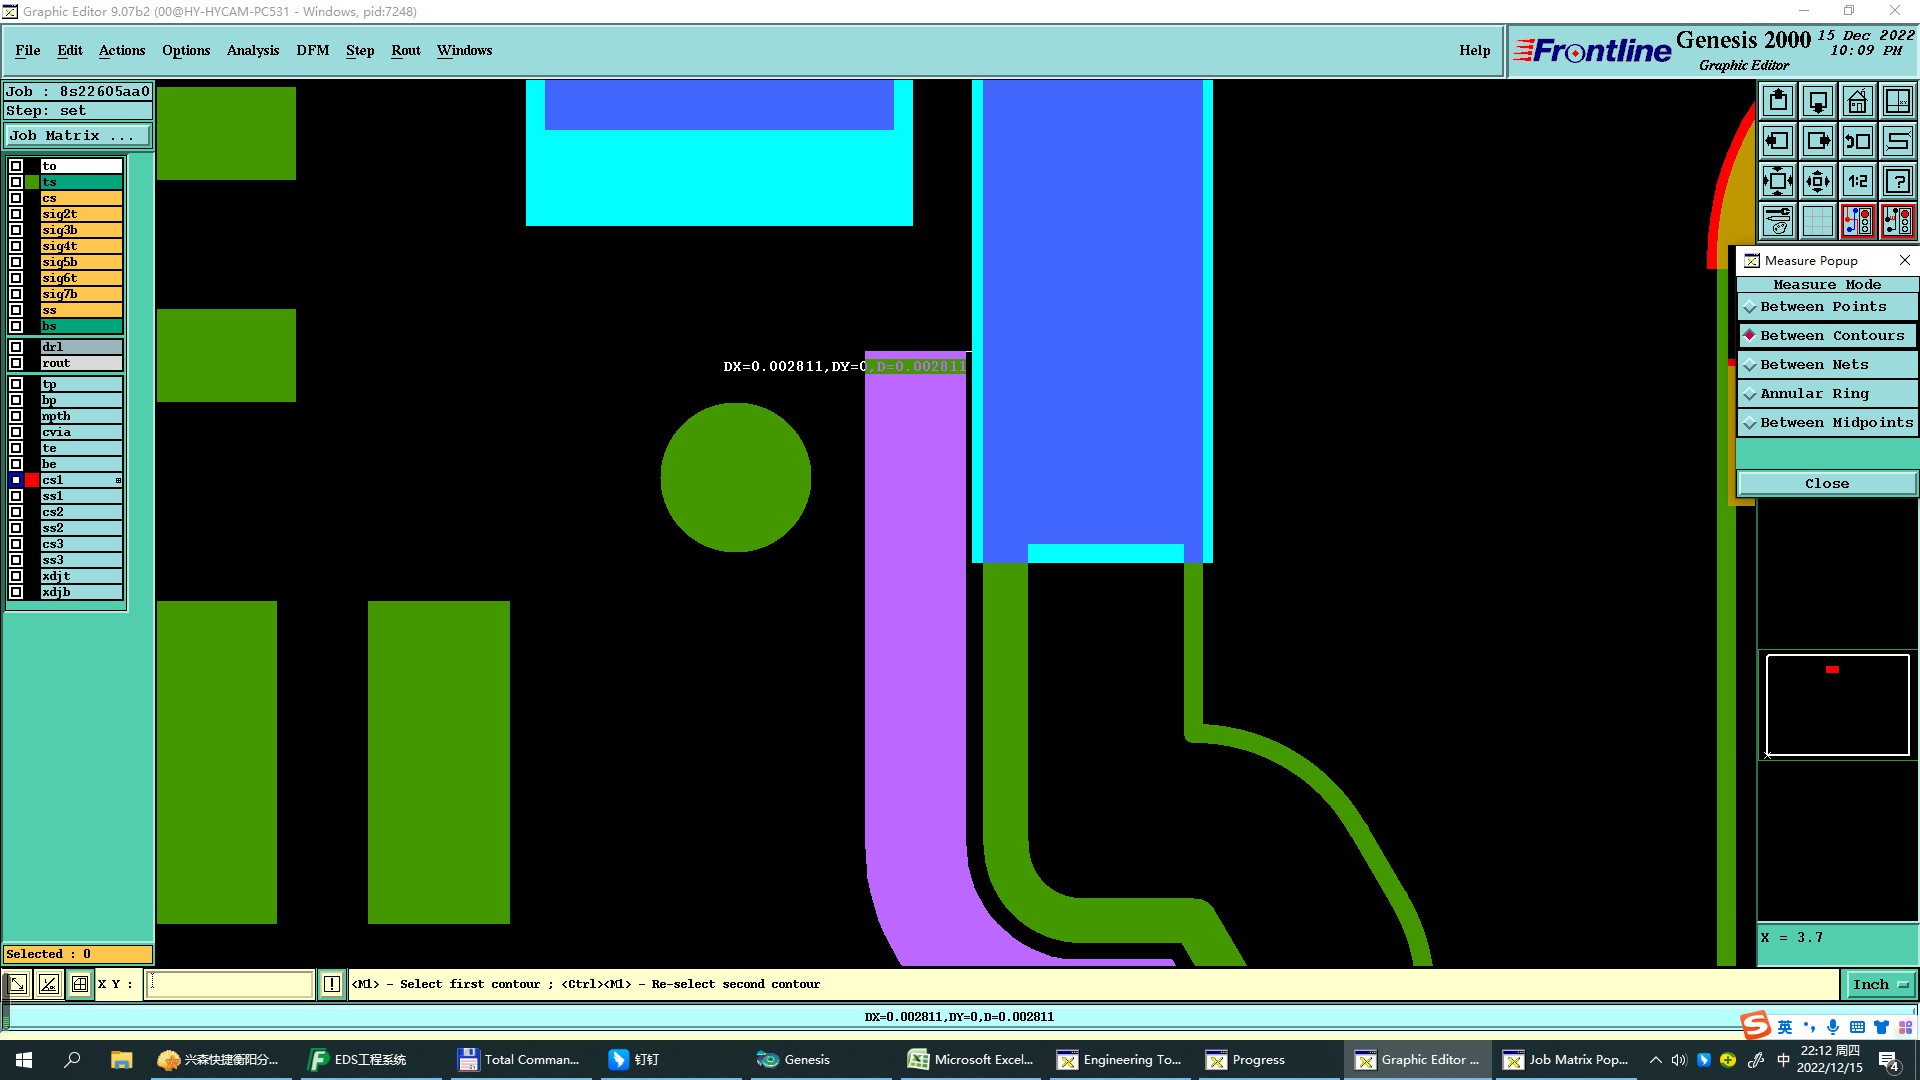Click Close in Measure Popup
The width and height of the screenshot is (1920, 1080).
[1826, 483]
